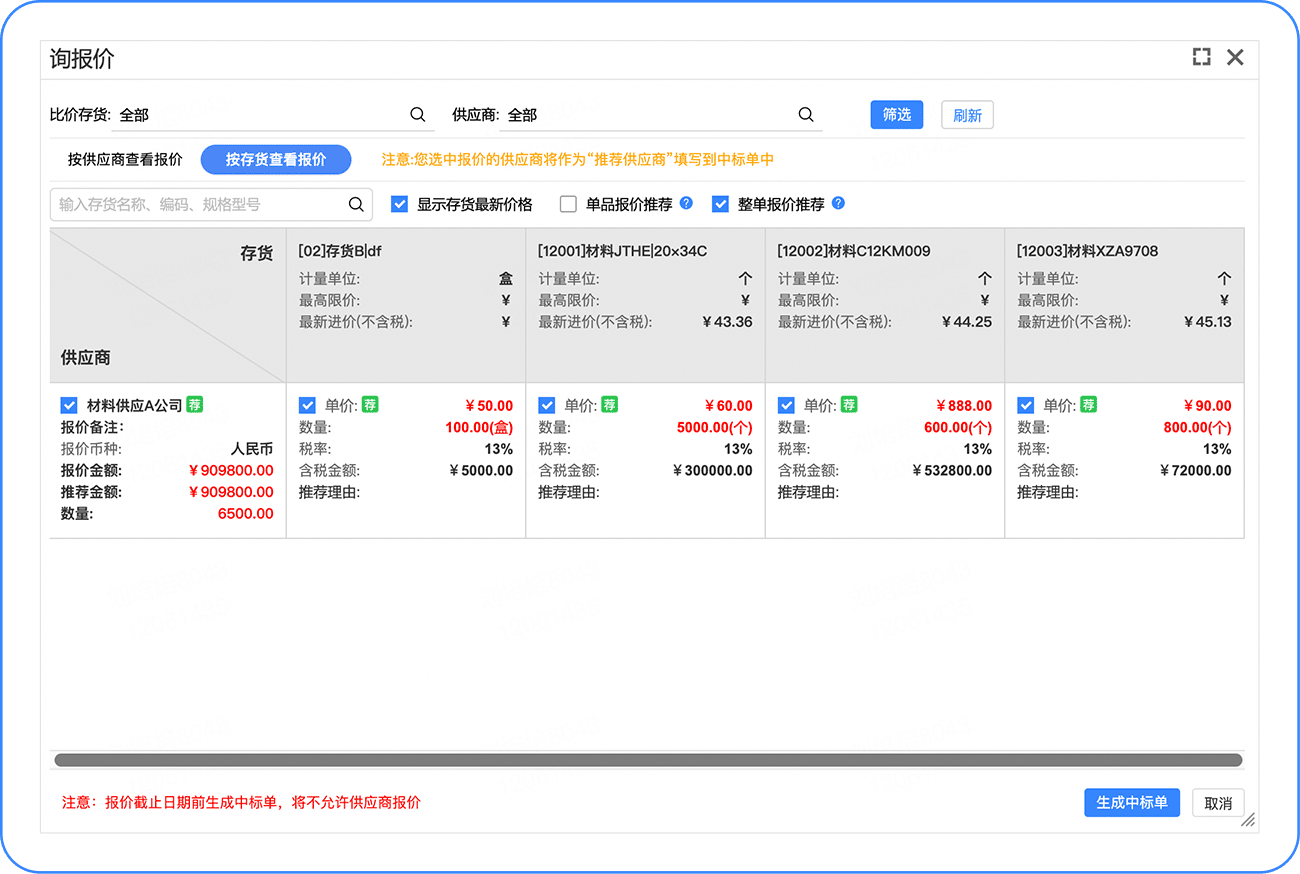Screen dimensions: 1300x874
Task: Toggle the 整单报价推荐 checkbox
Action: pyautogui.click(x=720, y=204)
